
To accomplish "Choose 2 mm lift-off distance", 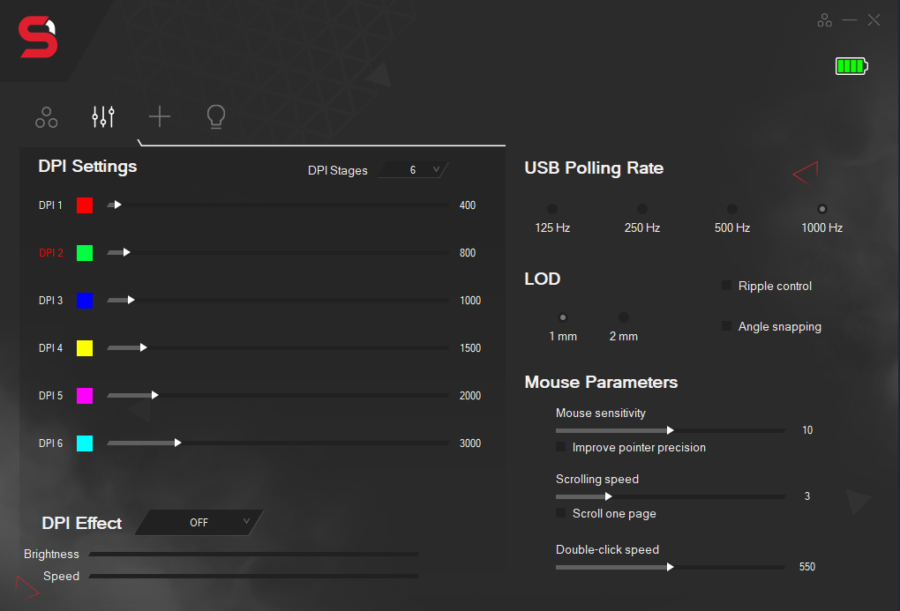I will [624, 318].
